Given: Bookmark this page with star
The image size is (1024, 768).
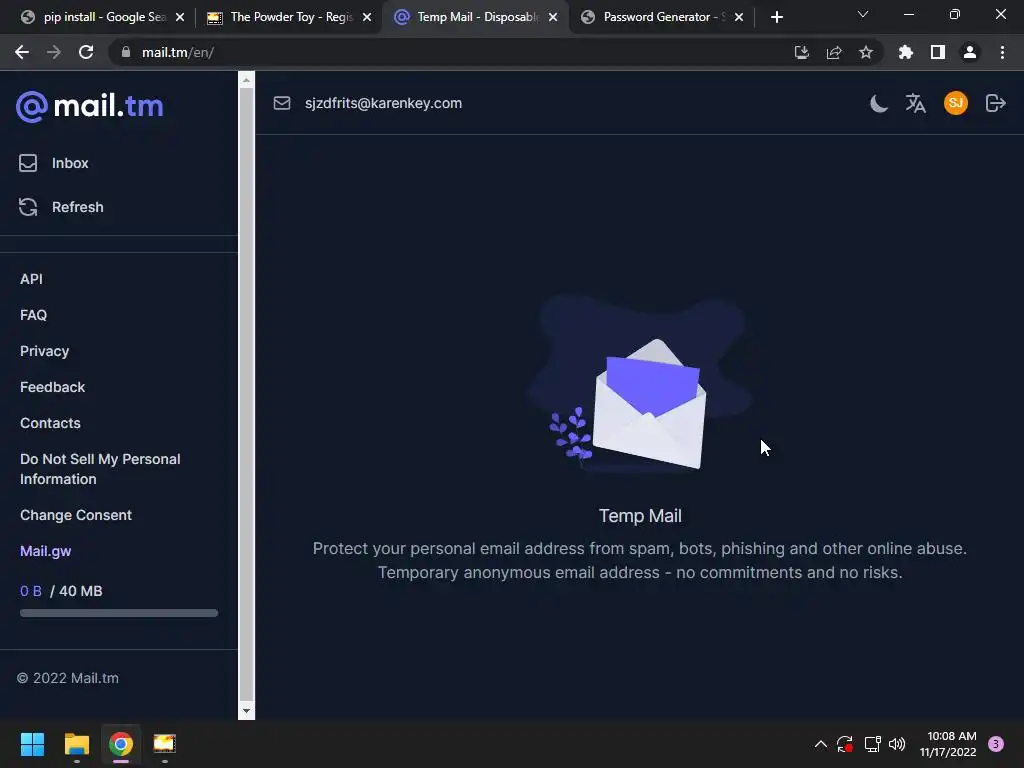Looking at the screenshot, I should (x=866, y=52).
